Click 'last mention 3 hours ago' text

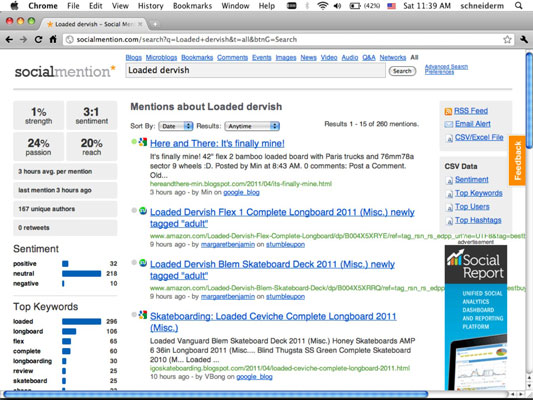click(55, 190)
